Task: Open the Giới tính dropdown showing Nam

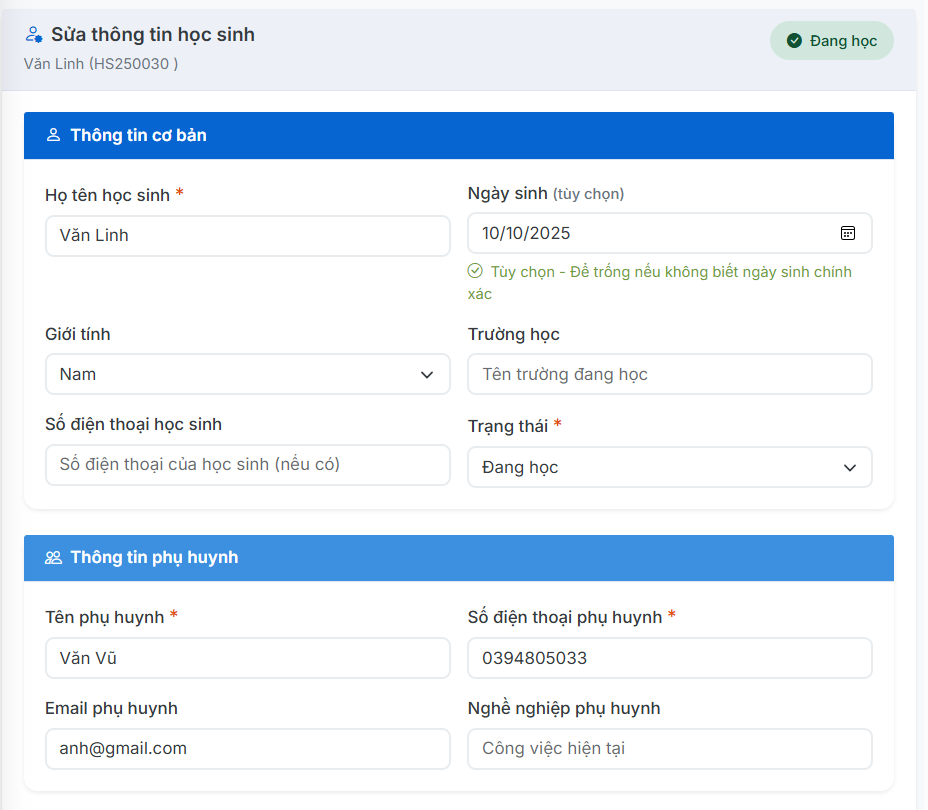Action: click(247, 374)
